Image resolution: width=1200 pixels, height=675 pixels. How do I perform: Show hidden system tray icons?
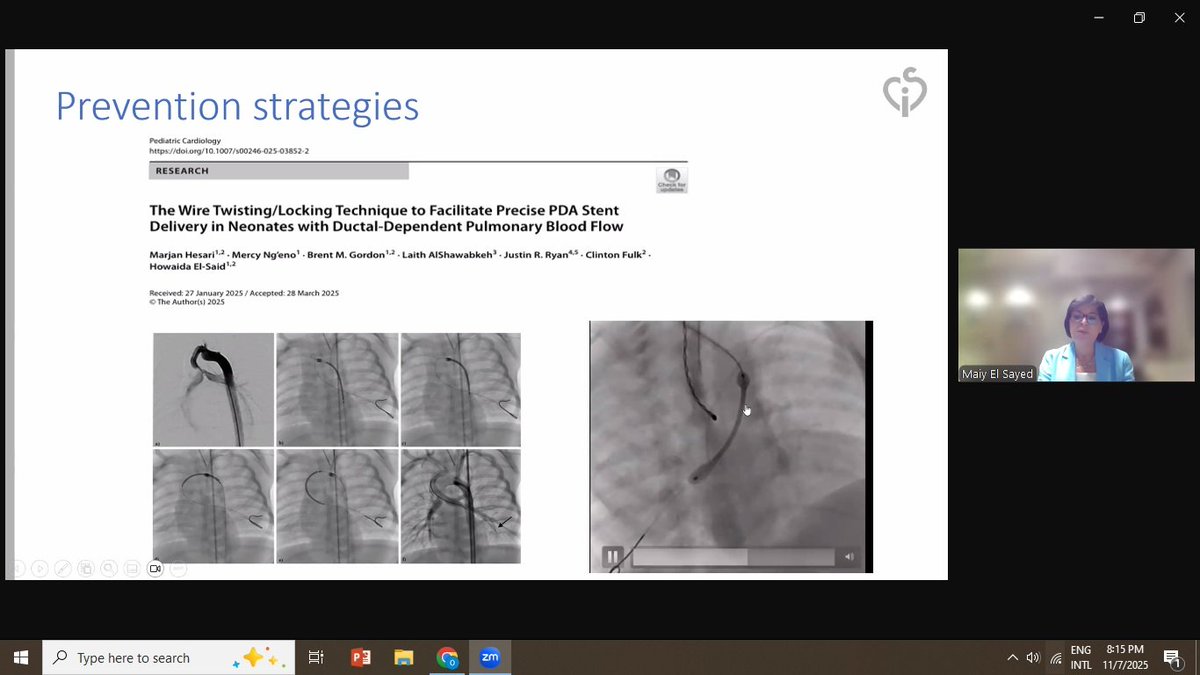(1012, 657)
